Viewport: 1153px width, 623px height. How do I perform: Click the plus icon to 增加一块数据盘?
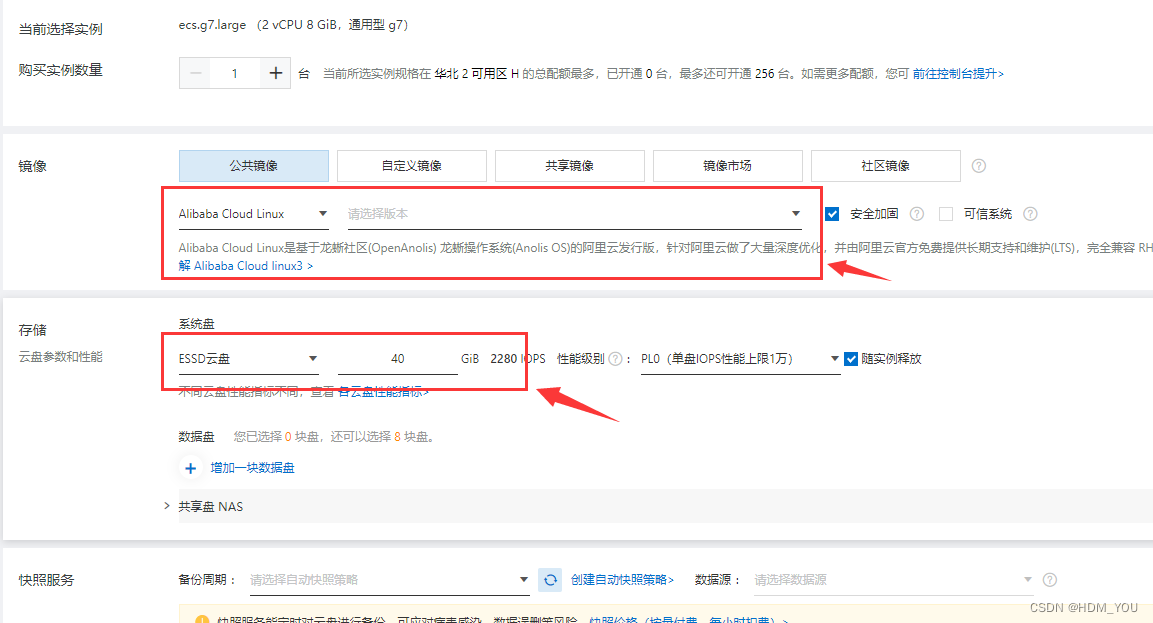pos(191,467)
